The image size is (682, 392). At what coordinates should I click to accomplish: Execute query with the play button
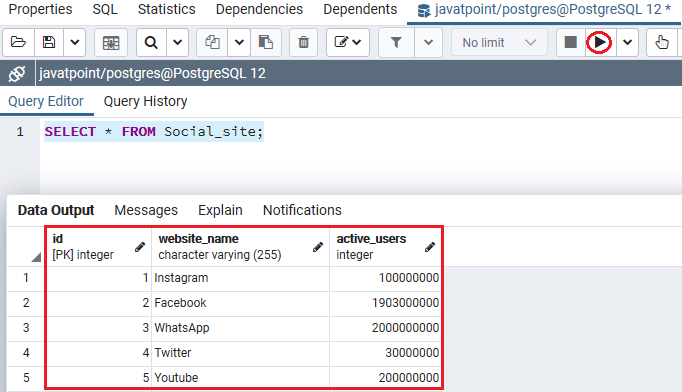coord(599,42)
